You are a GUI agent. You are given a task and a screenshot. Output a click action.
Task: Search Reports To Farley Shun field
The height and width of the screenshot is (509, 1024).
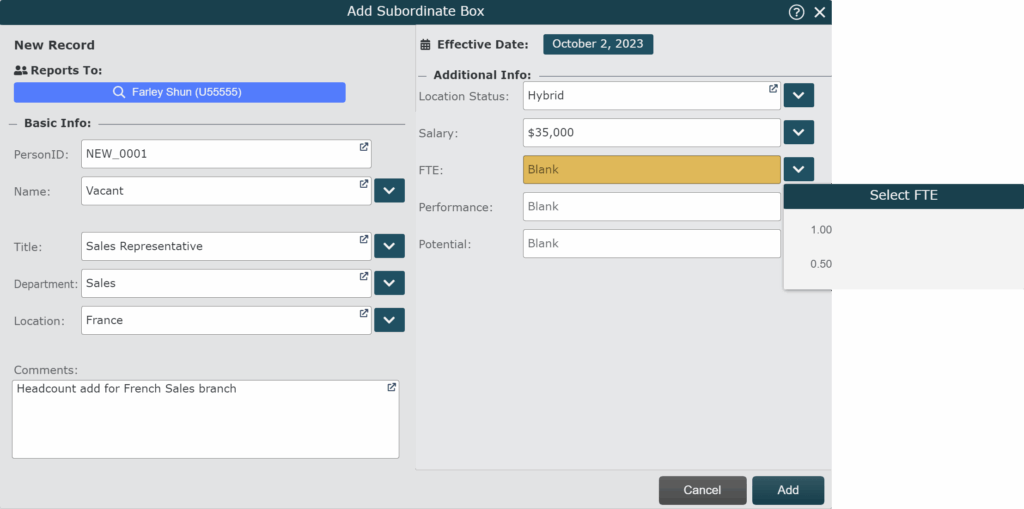tap(179, 92)
